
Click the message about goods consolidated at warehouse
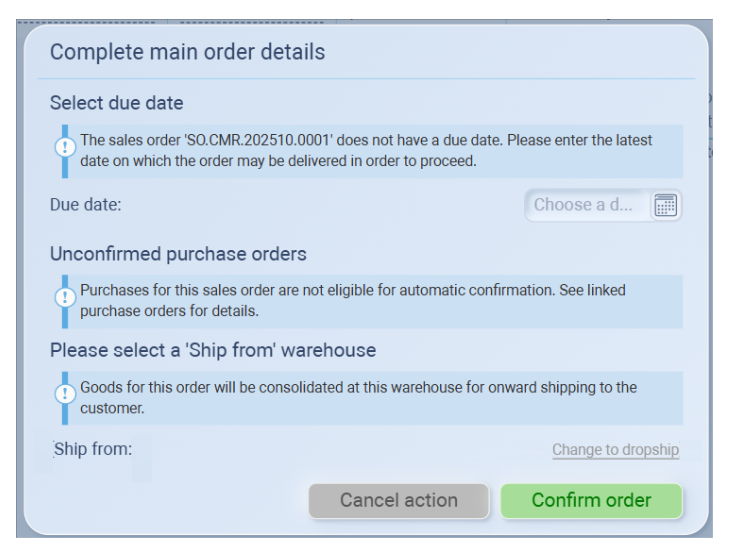point(358,388)
